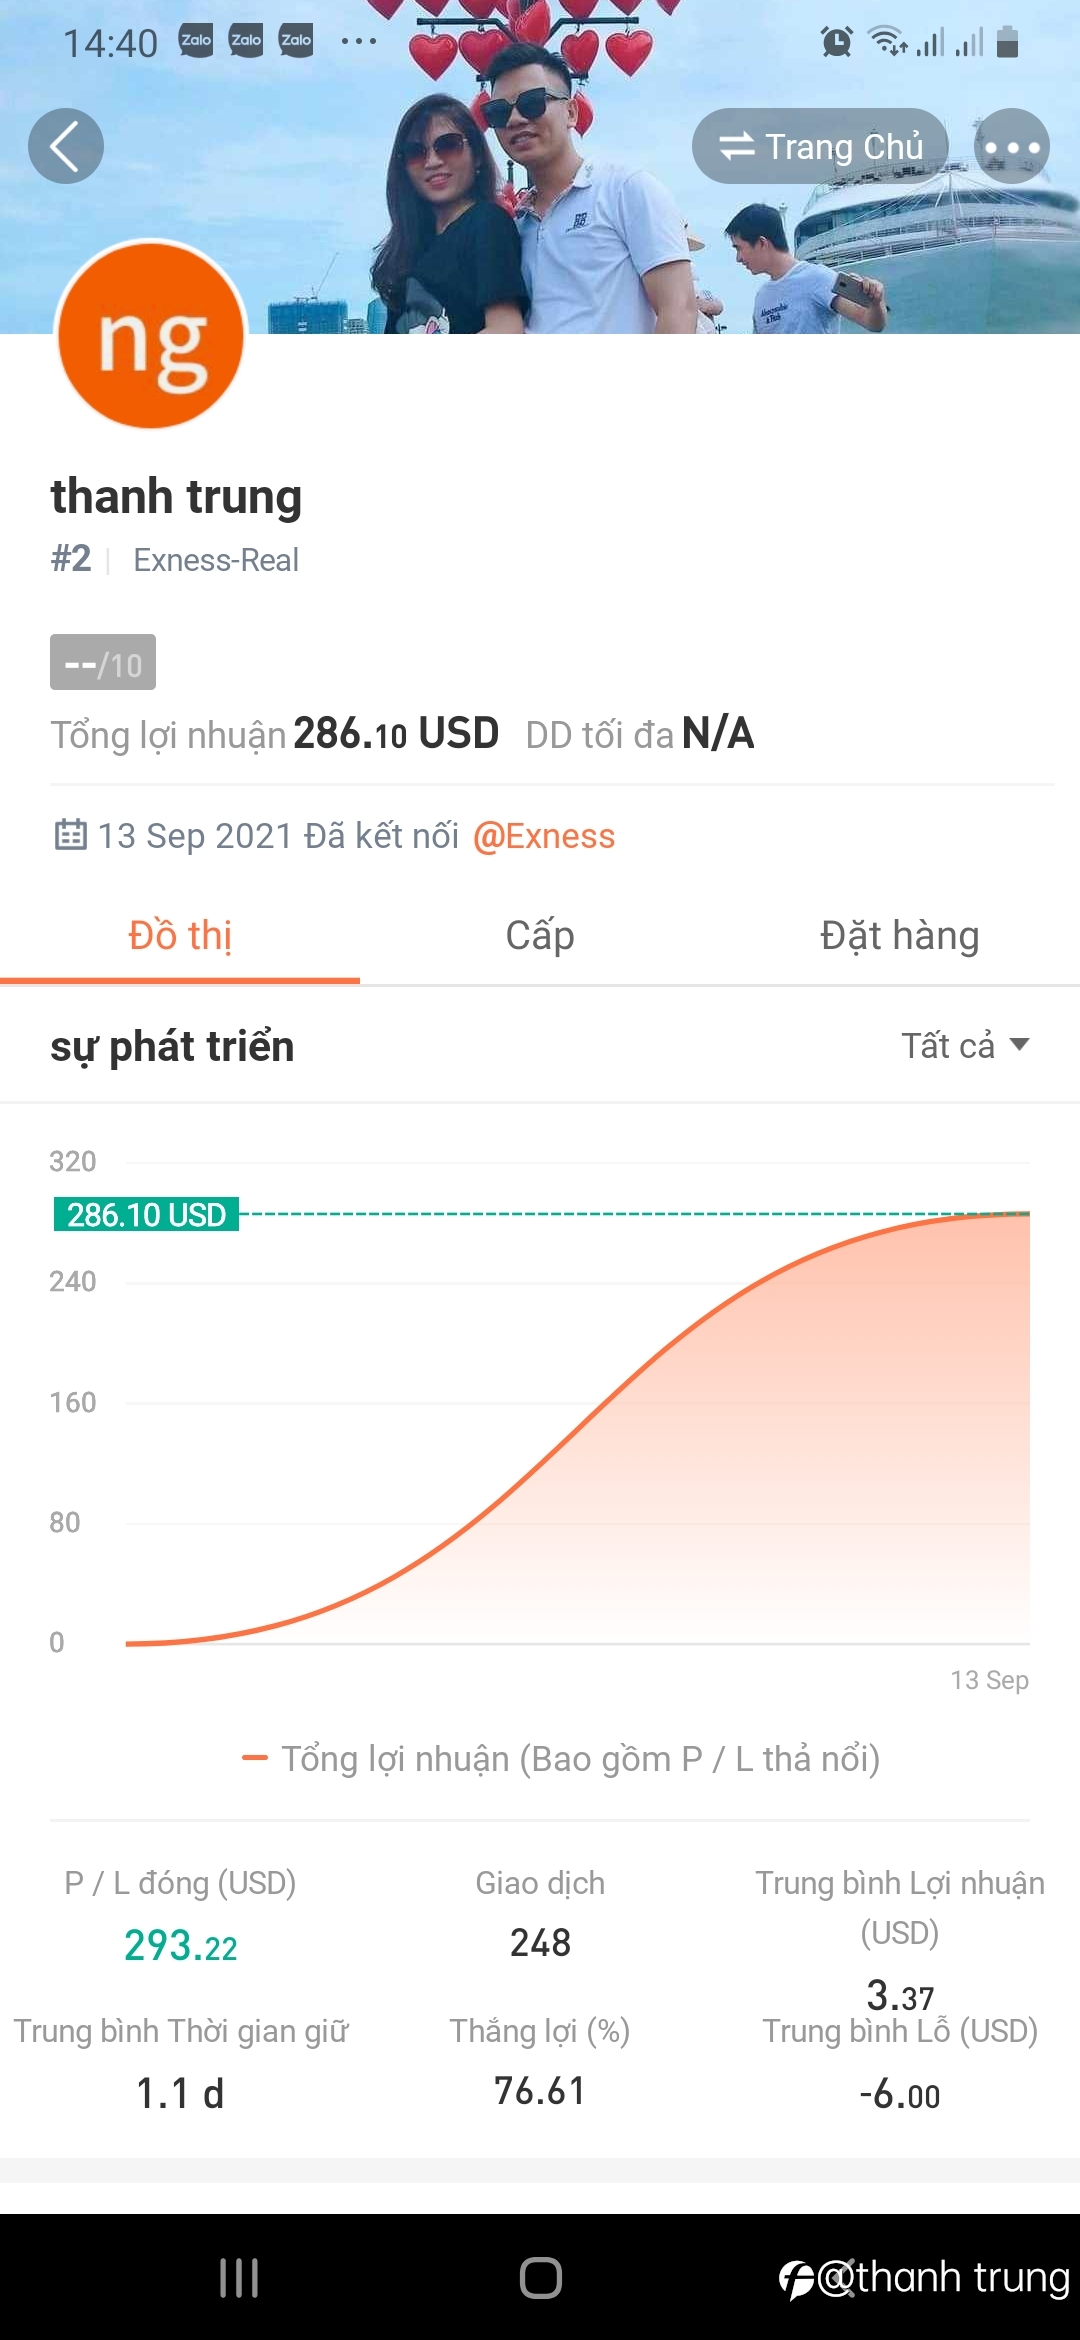Tap the Android recent apps icon
The image size is (1080, 2340).
[x=239, y=2278]
